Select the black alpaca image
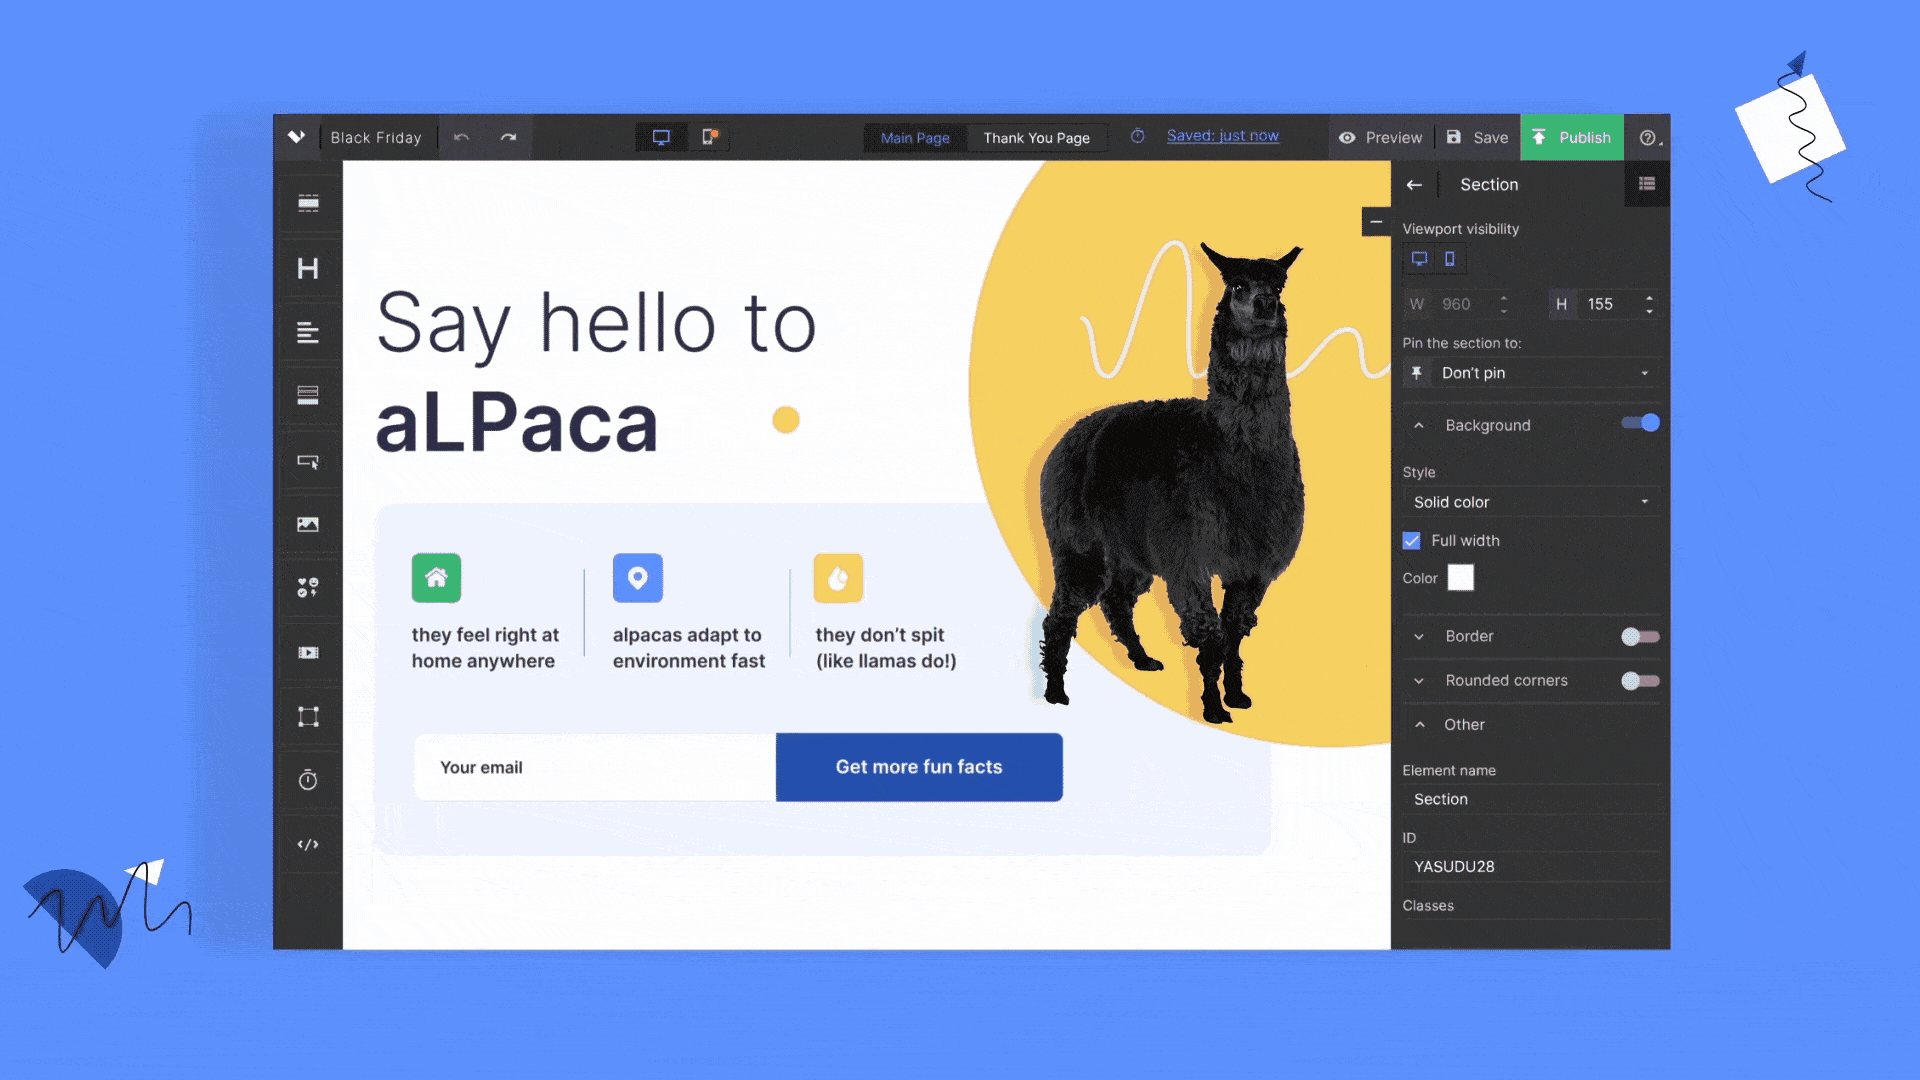The image size is (1920, 1080). click(x=1170, y=480)
